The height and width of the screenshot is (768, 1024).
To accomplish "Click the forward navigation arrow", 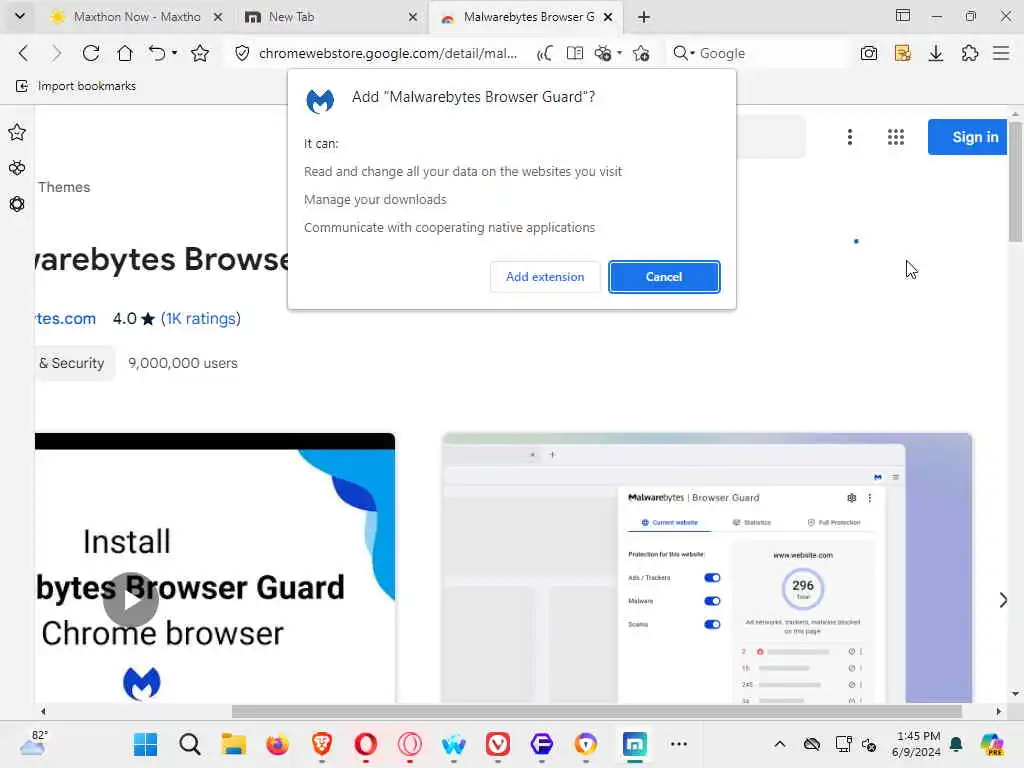I will click(56, 53).
